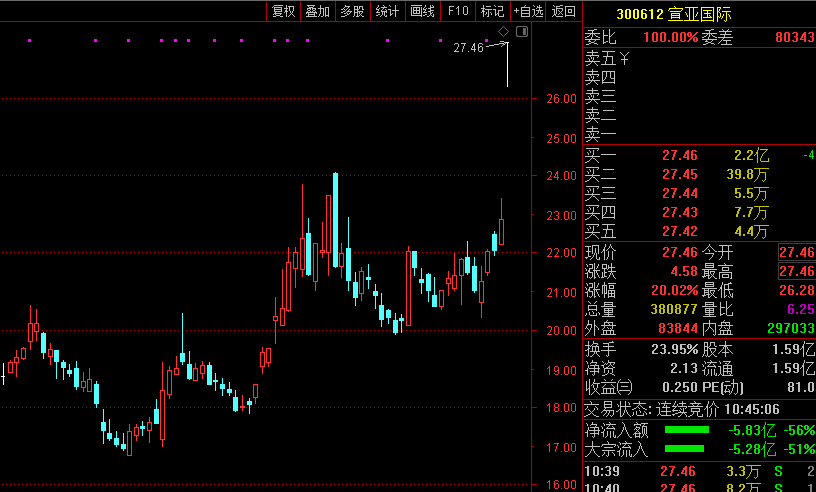Open the 叠加 overlay option
The height and width of the screenshot is (492, 816).
coord(318,11)
